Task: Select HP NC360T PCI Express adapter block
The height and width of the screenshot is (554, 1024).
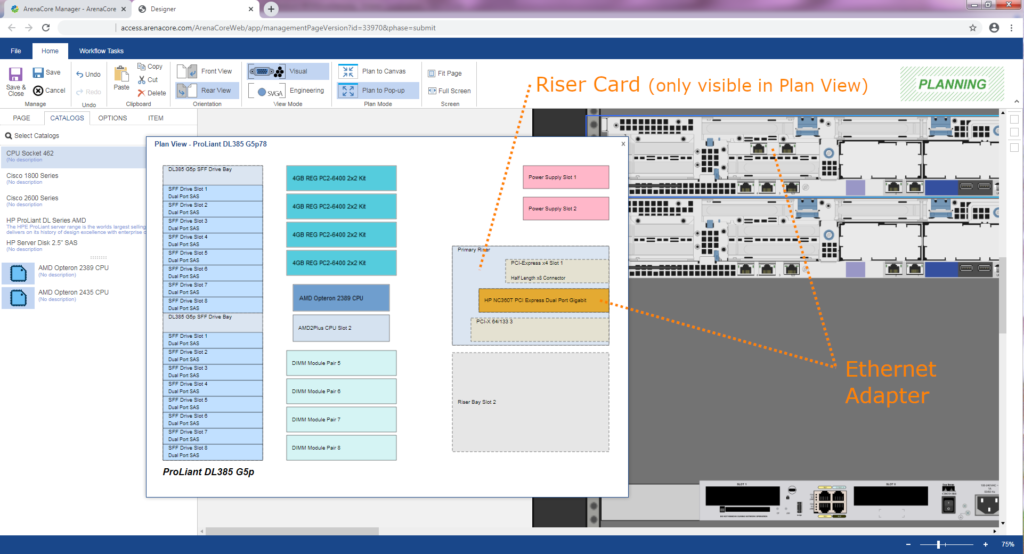Action: point(543,300)
